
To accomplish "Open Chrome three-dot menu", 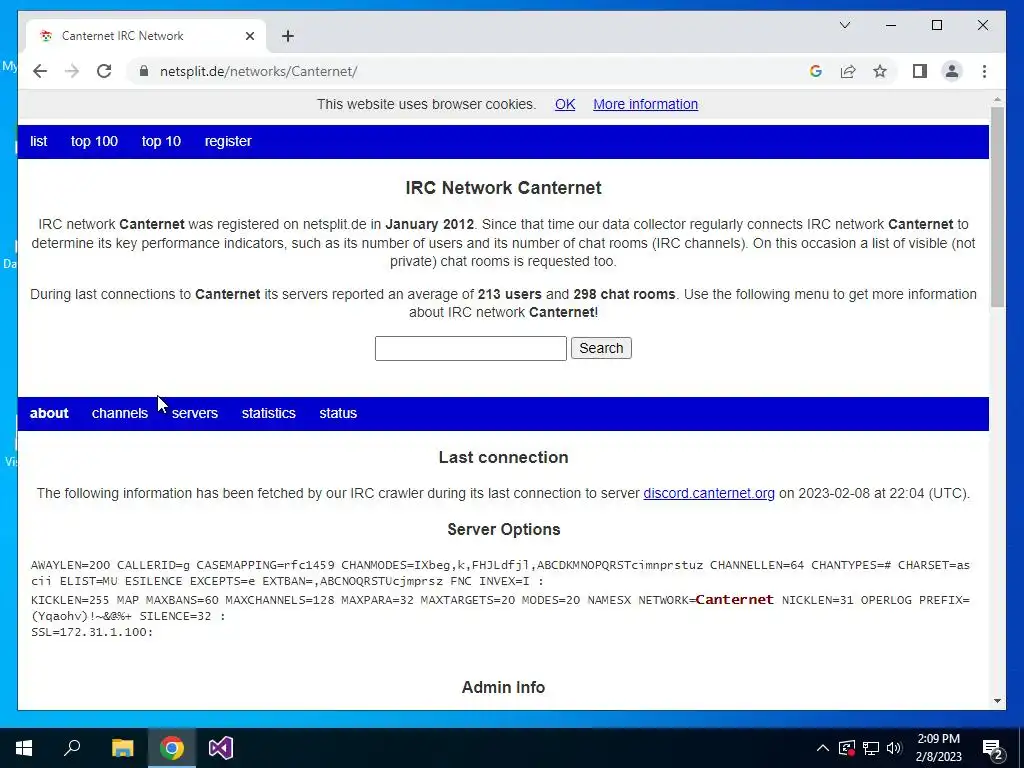I will pyautogui.click(x=984, y=71).
